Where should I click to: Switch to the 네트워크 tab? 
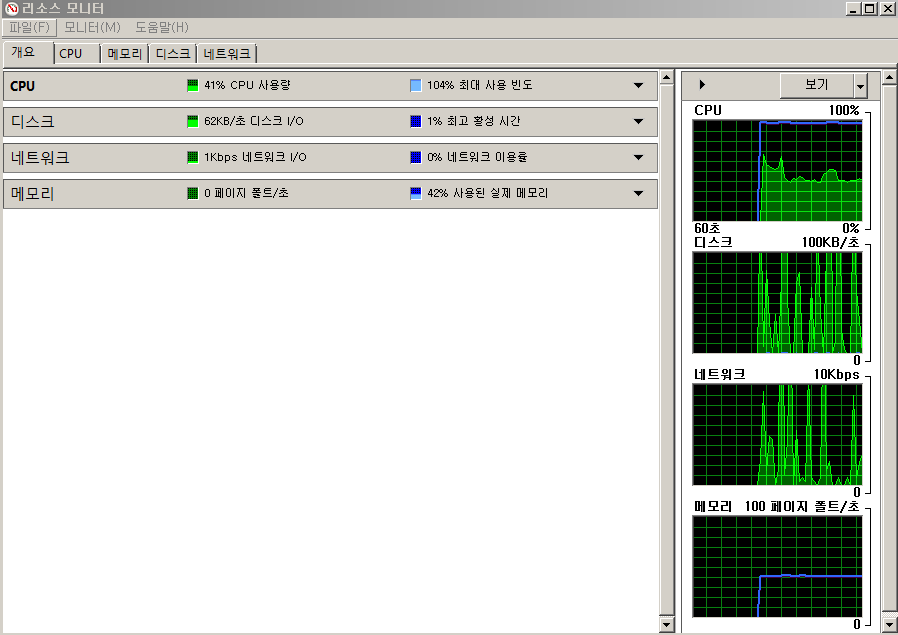click(x=227, y=54)
